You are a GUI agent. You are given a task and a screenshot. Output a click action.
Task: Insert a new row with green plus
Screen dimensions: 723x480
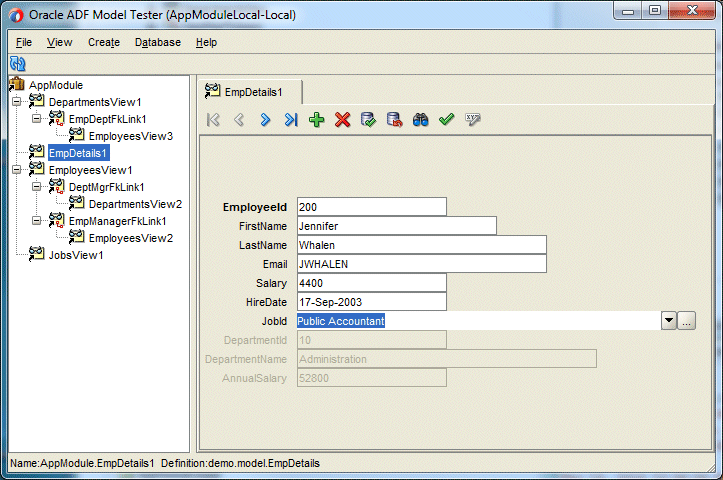tap(317, 120)
